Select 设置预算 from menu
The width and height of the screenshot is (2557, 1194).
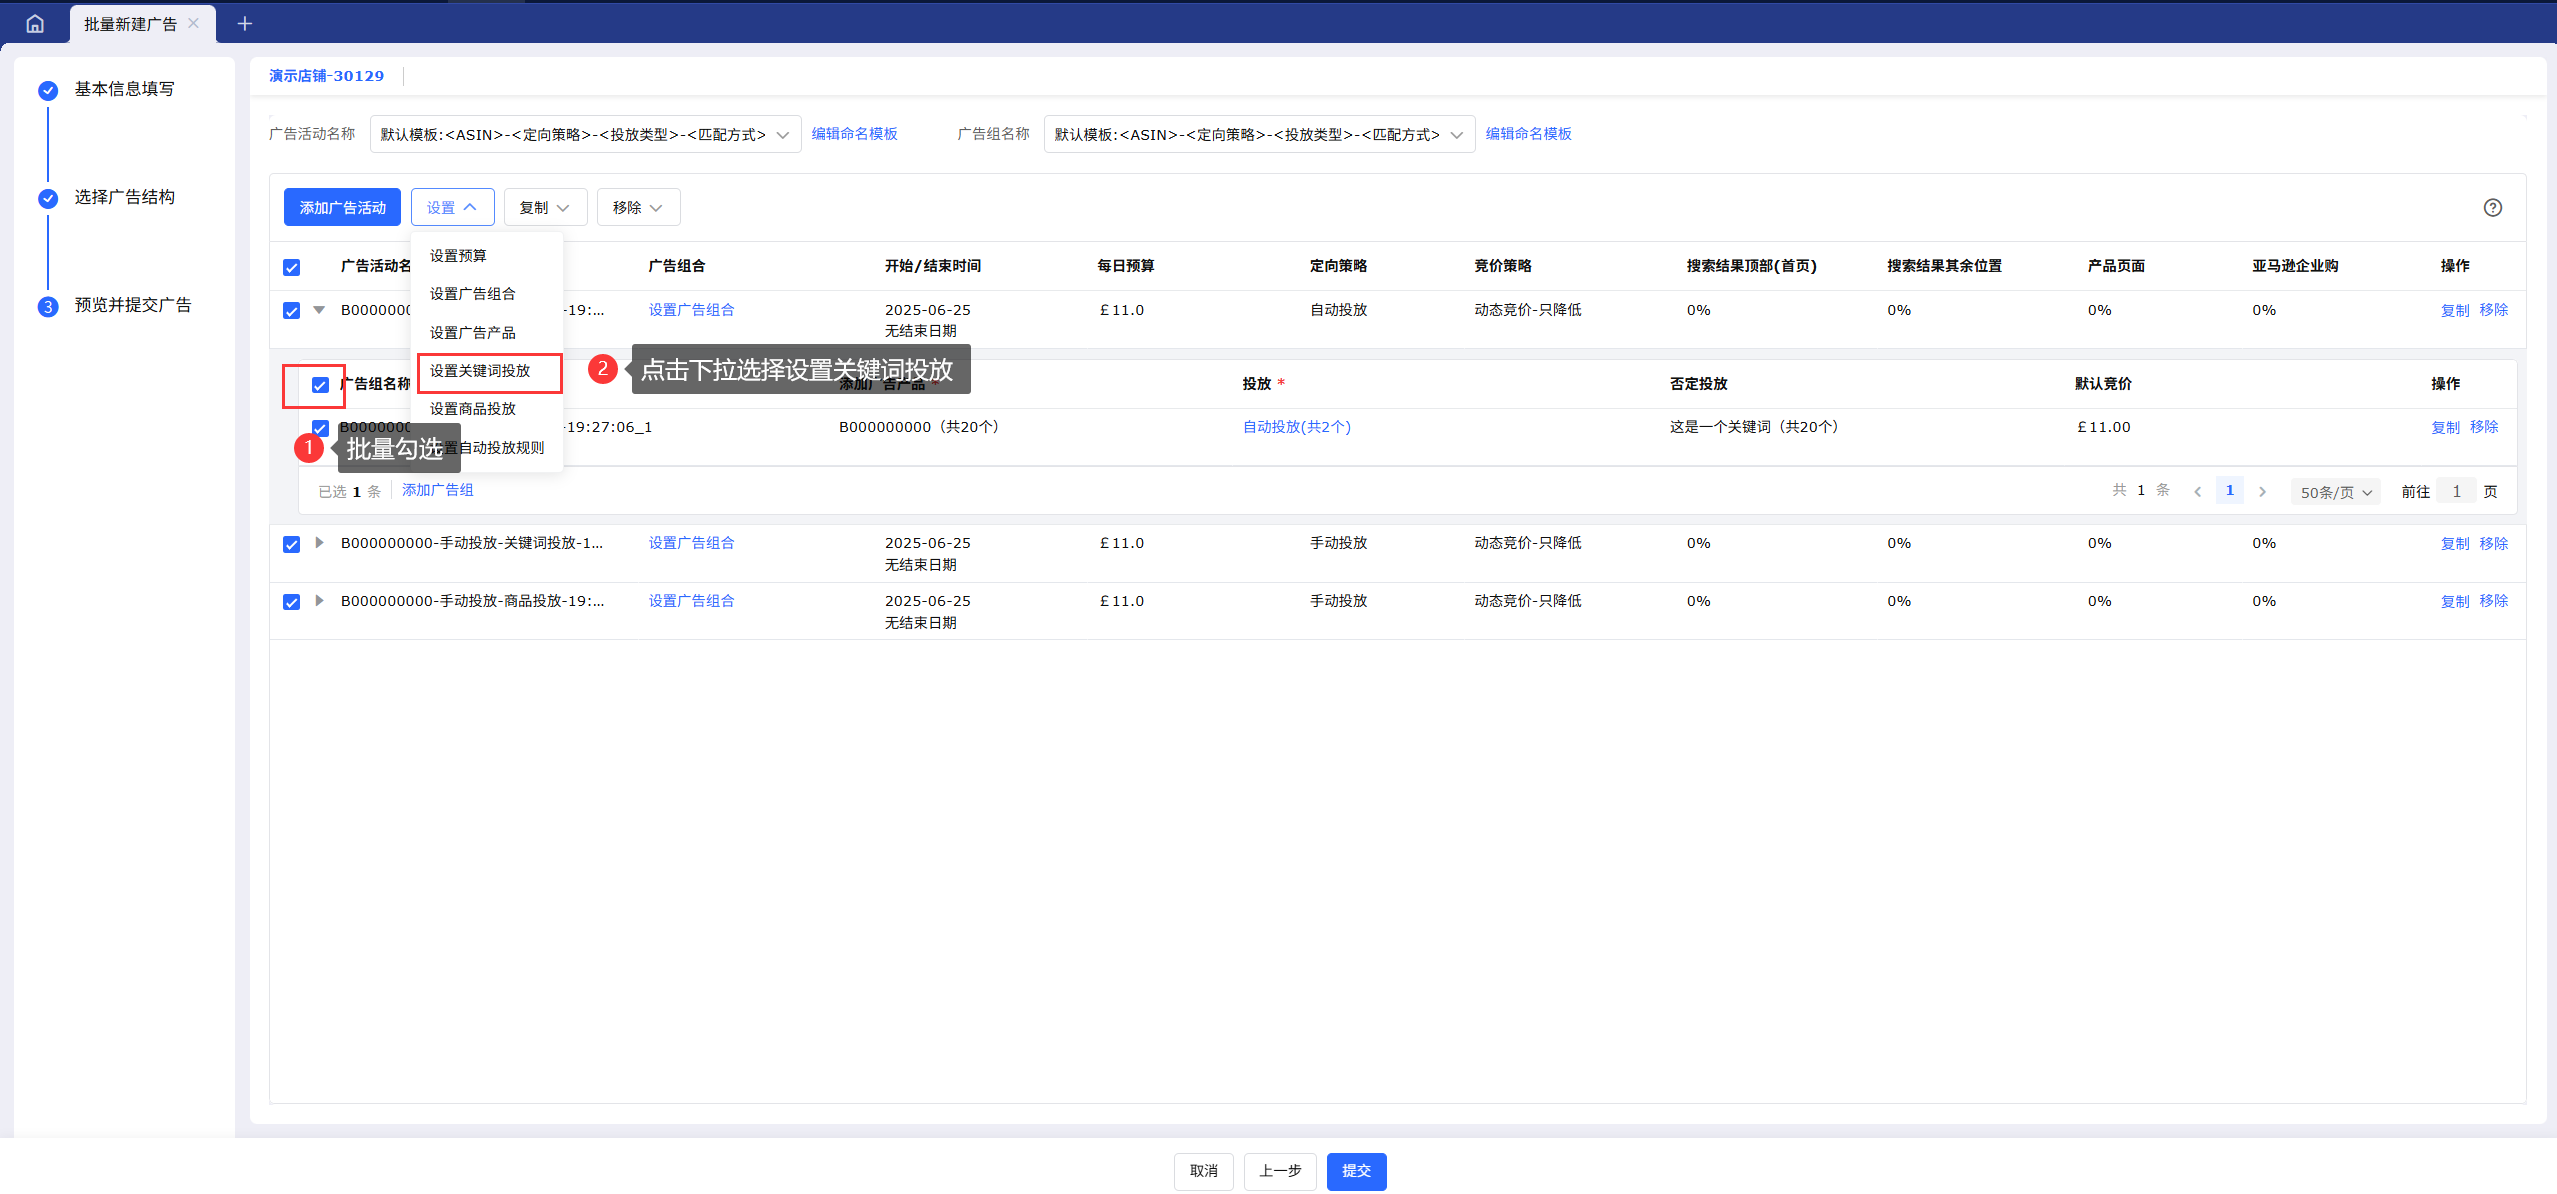coord(487,256)
